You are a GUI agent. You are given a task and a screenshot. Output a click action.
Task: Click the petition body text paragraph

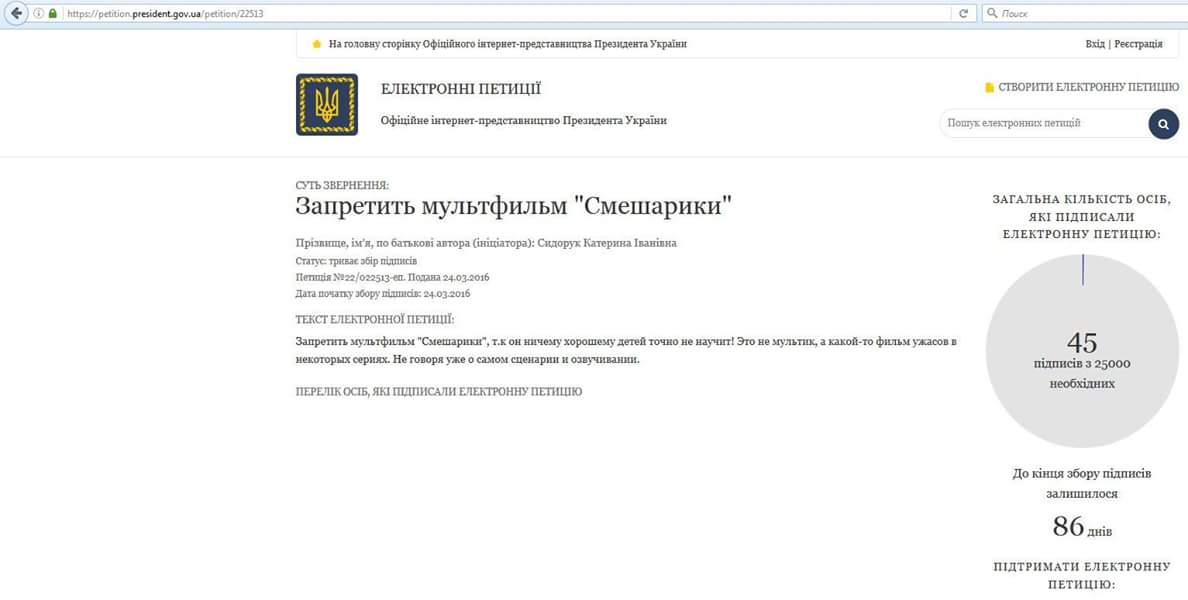click(x=626, y=351)
